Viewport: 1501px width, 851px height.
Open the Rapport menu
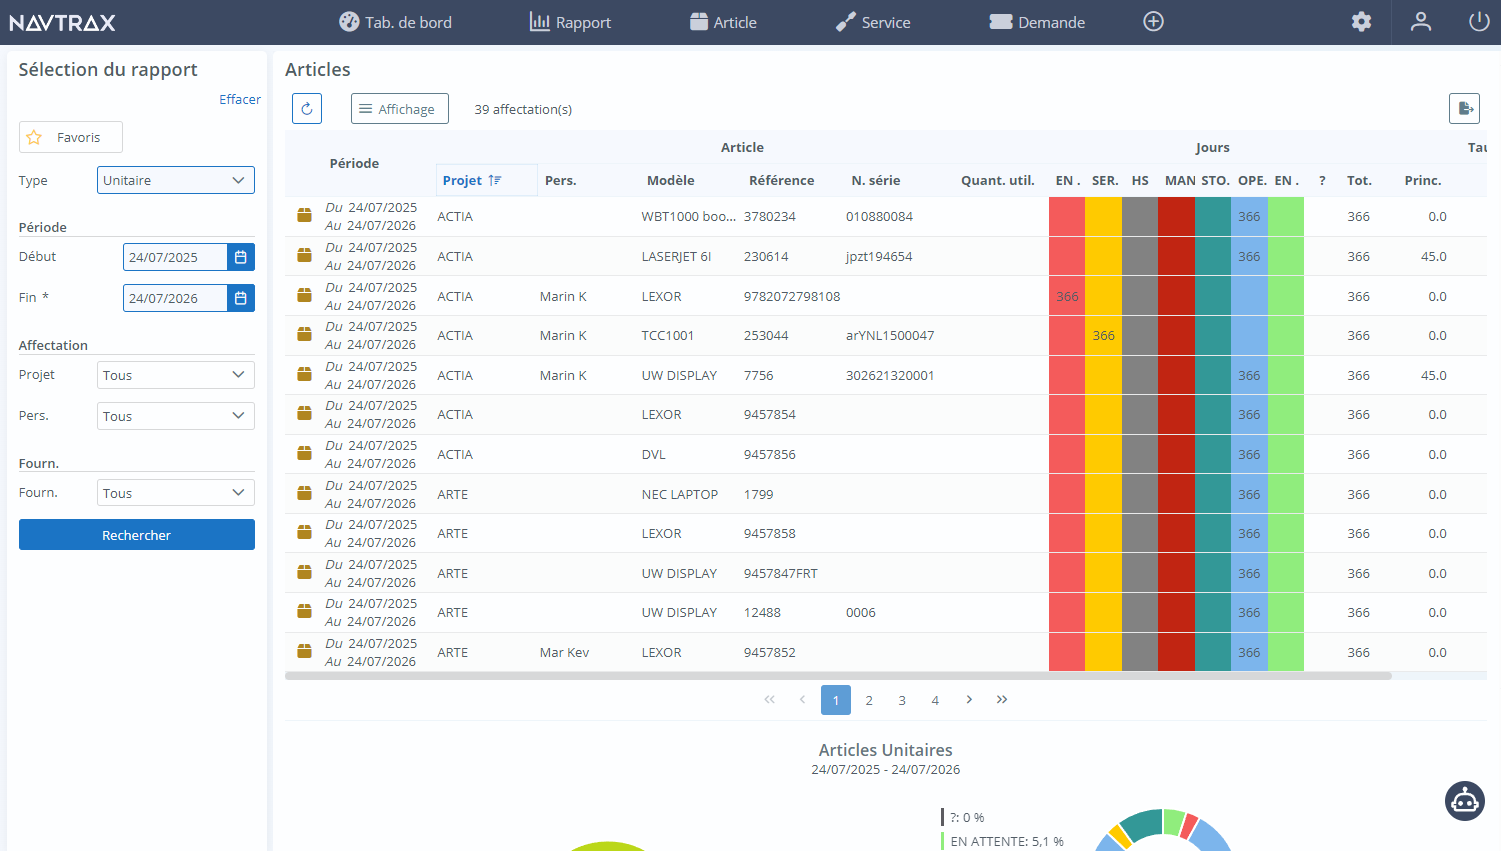pos(570,22)
